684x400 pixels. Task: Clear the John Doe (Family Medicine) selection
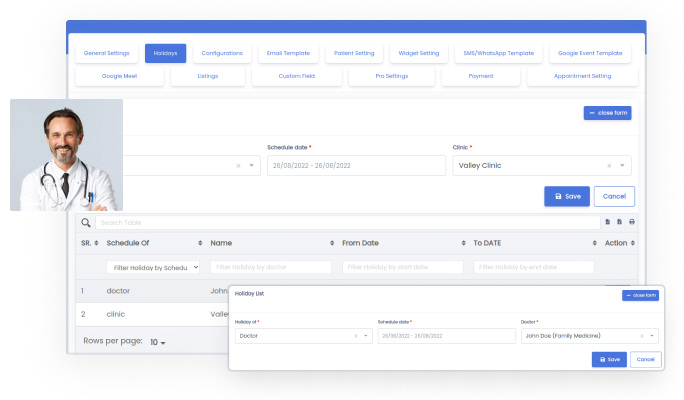coord(642,336)
